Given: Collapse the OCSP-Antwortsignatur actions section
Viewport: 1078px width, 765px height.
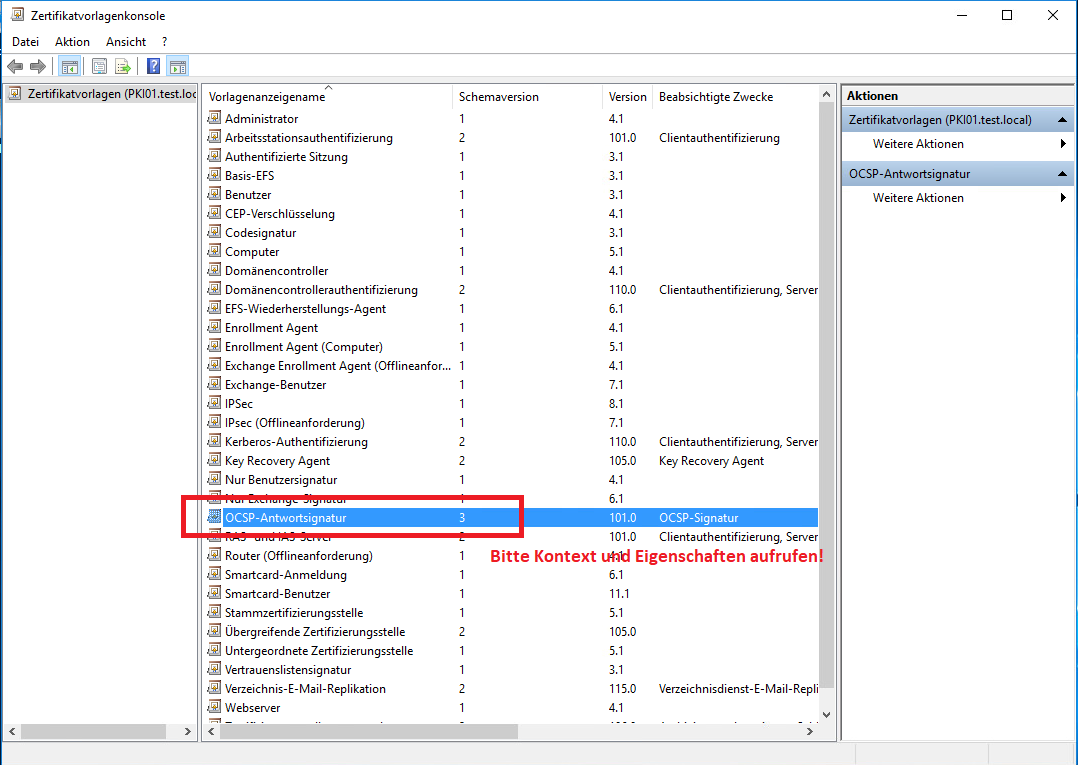Looking at the screenshot, I should pos(1062,174).
